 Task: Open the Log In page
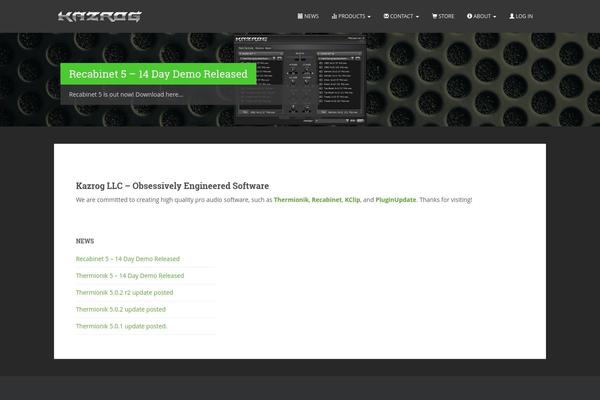(x=521, y=16)
